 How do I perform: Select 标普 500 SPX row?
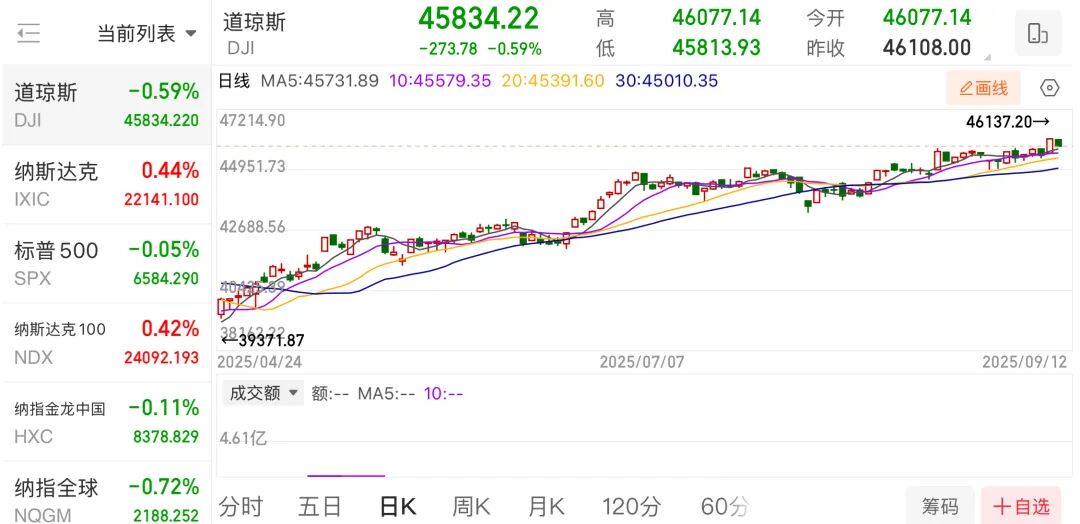(106, 264)
